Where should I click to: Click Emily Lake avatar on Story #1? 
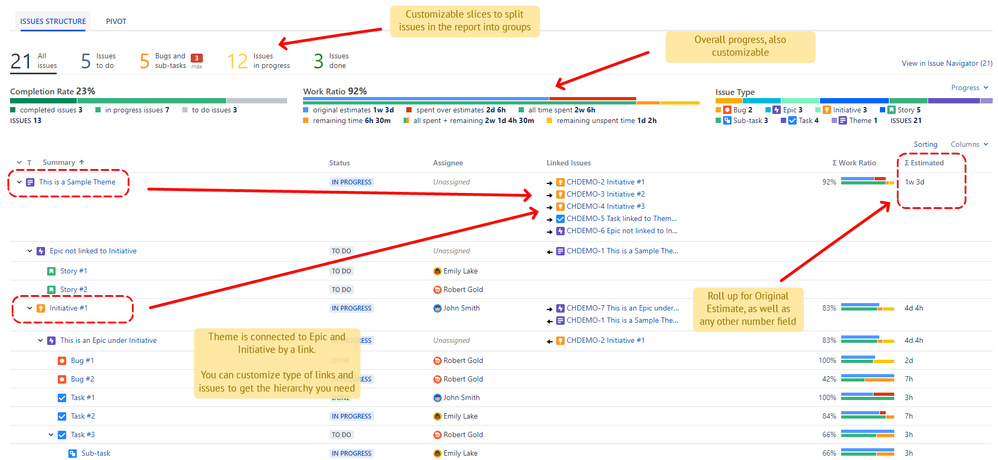pos(437,271)
